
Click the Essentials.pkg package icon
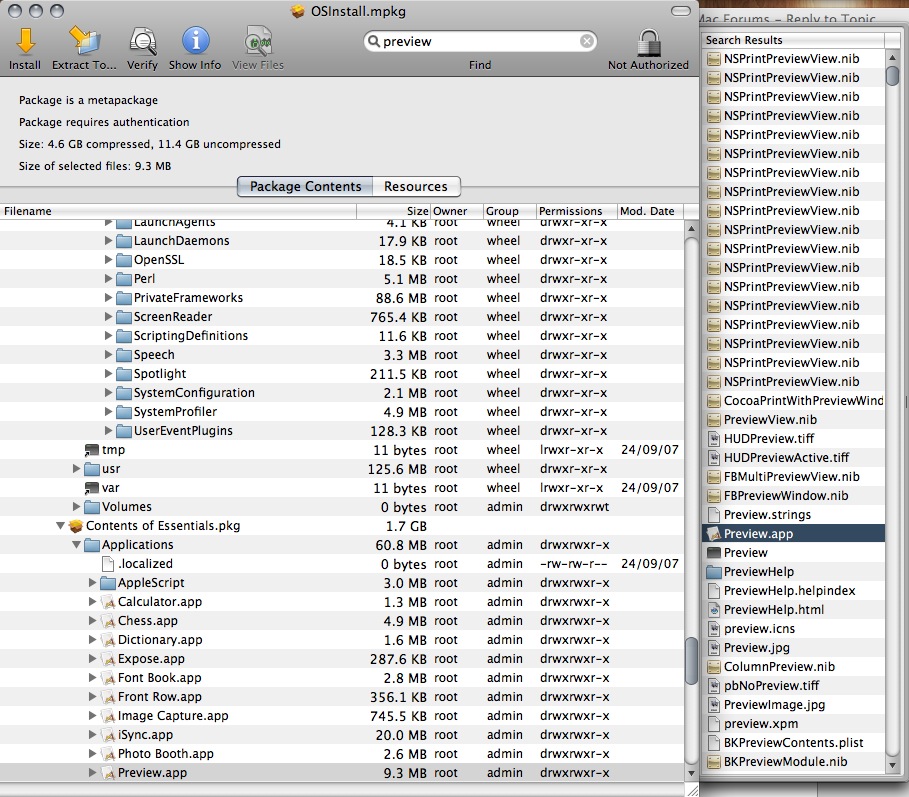(x=76, y=526)
